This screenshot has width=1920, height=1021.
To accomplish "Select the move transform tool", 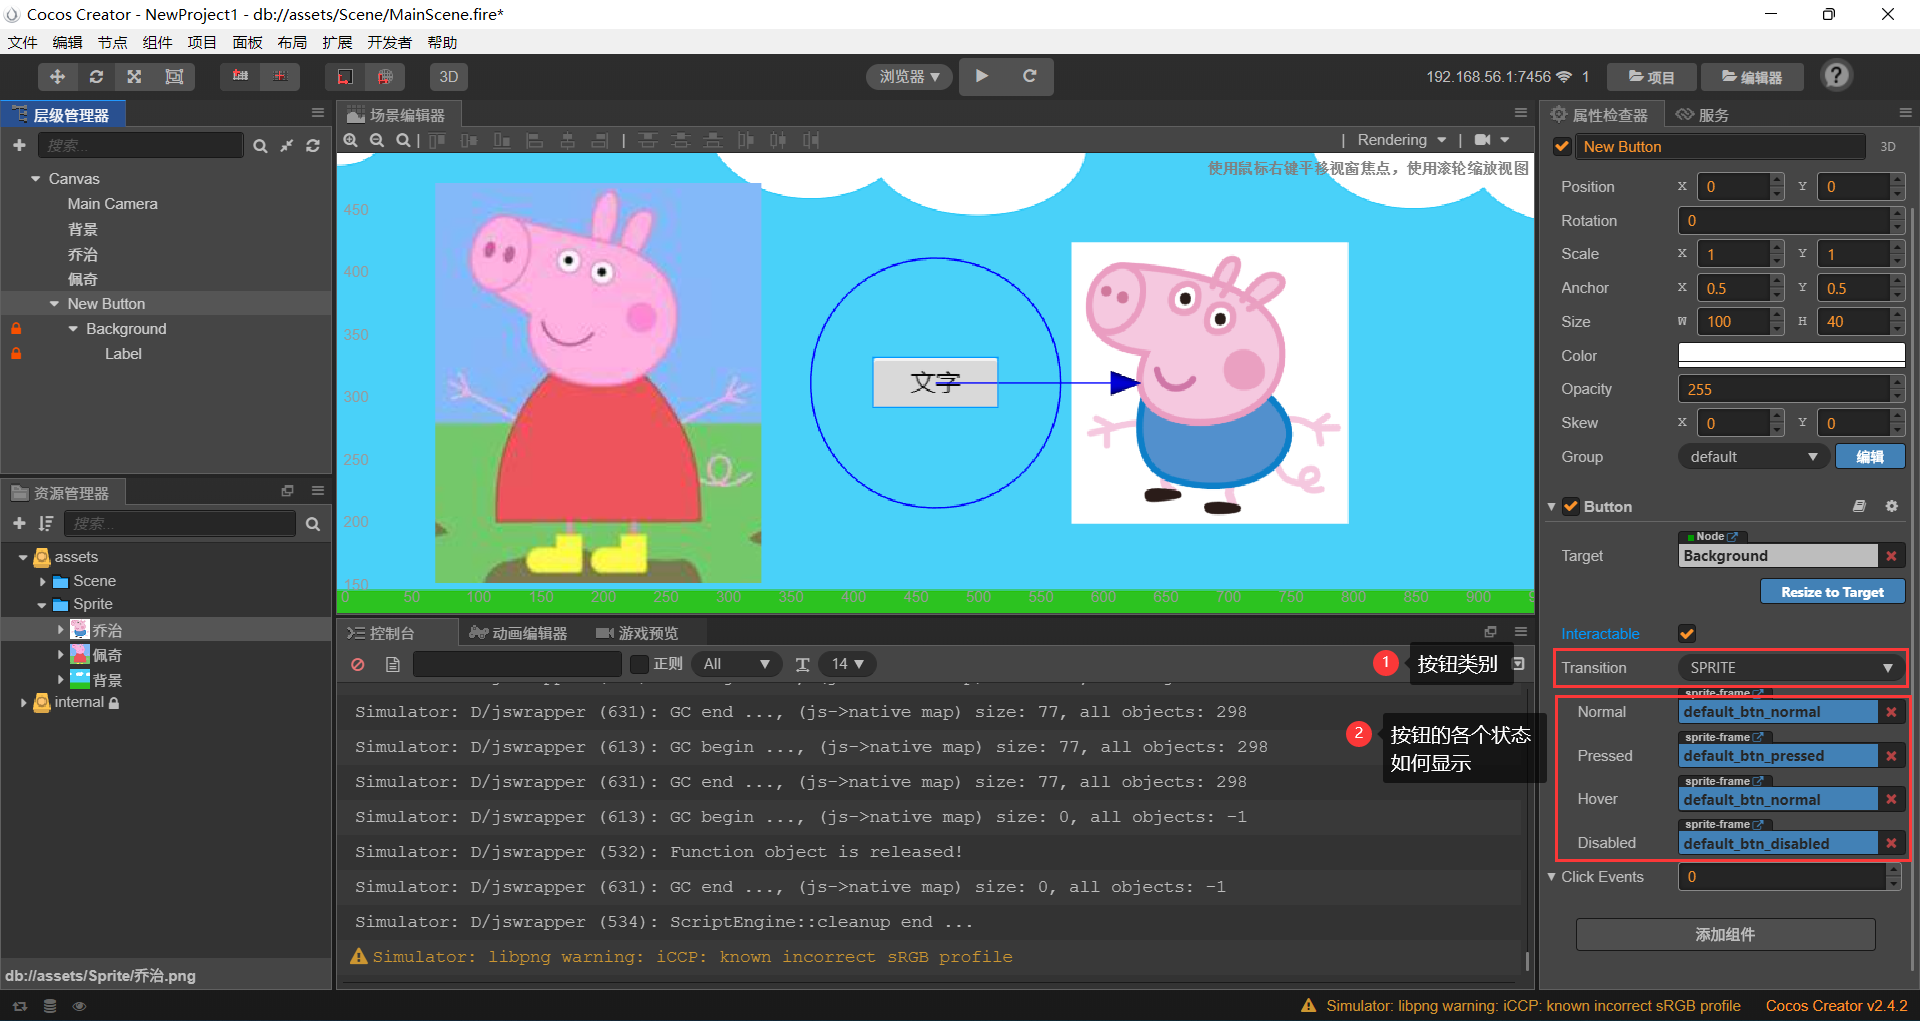I will pyautogui.click(x=57, y=77).
